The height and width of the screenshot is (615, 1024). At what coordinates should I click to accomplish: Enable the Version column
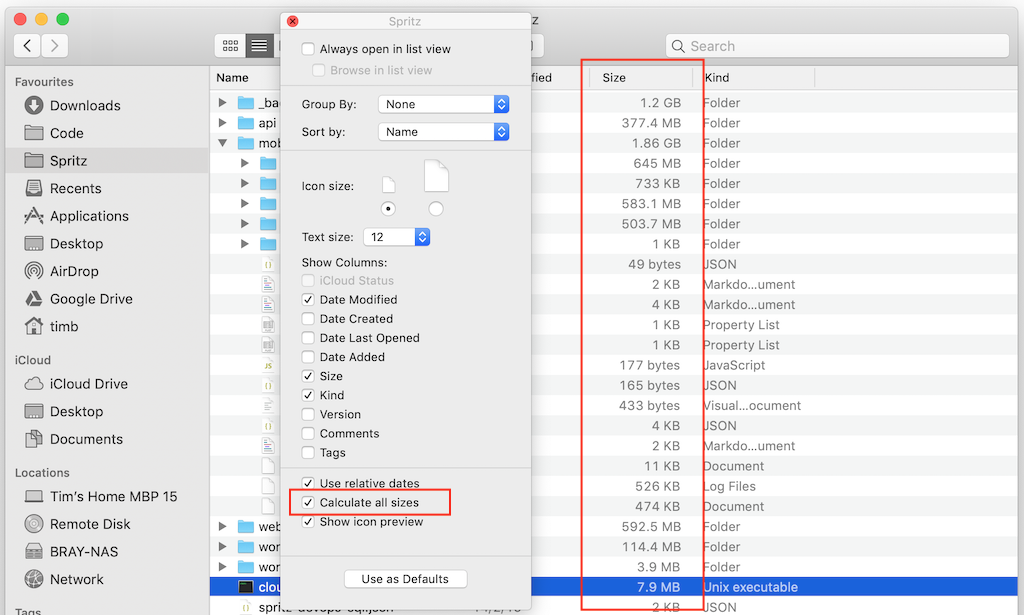308,415
